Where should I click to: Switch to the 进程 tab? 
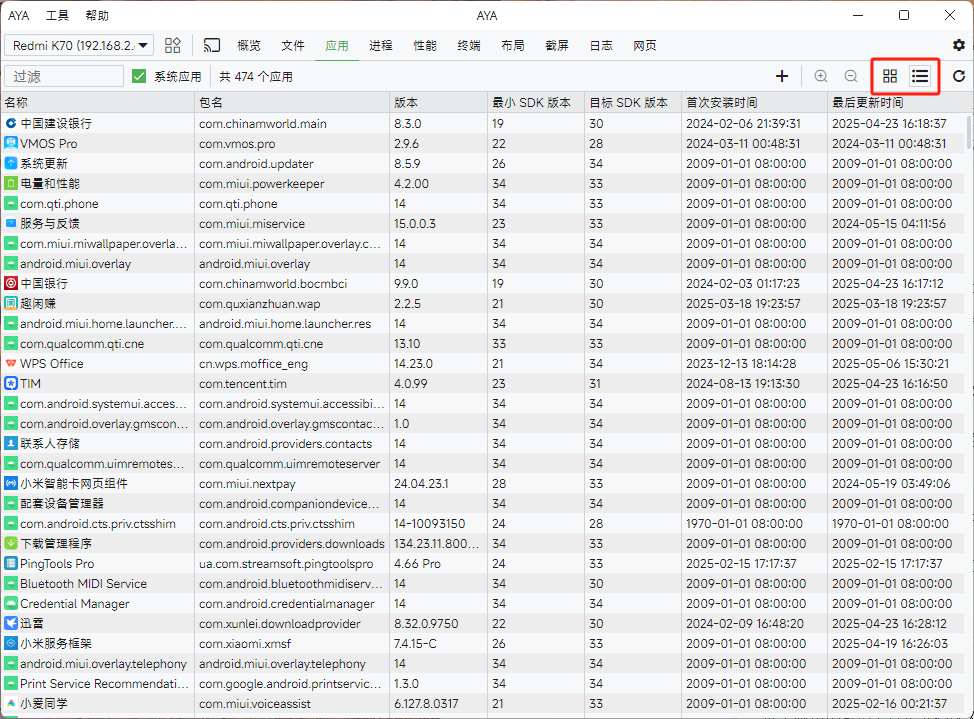[x=381, y=45]
